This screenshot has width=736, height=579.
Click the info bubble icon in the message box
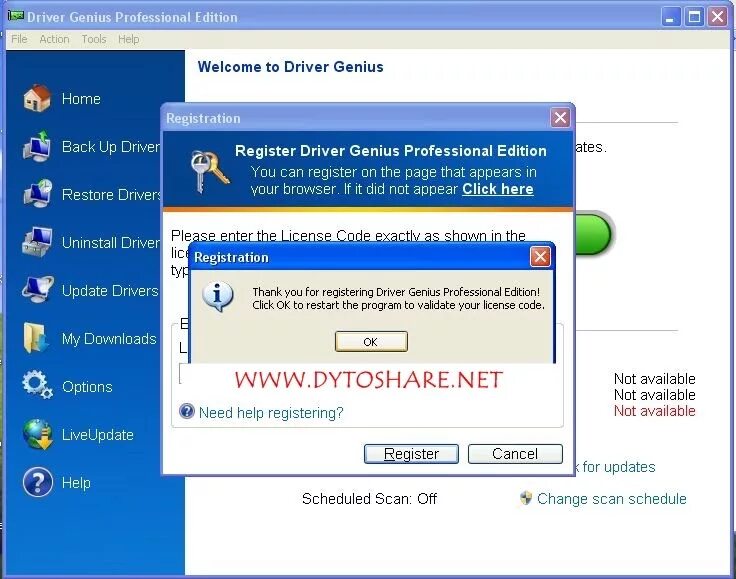tap(217, 297)
